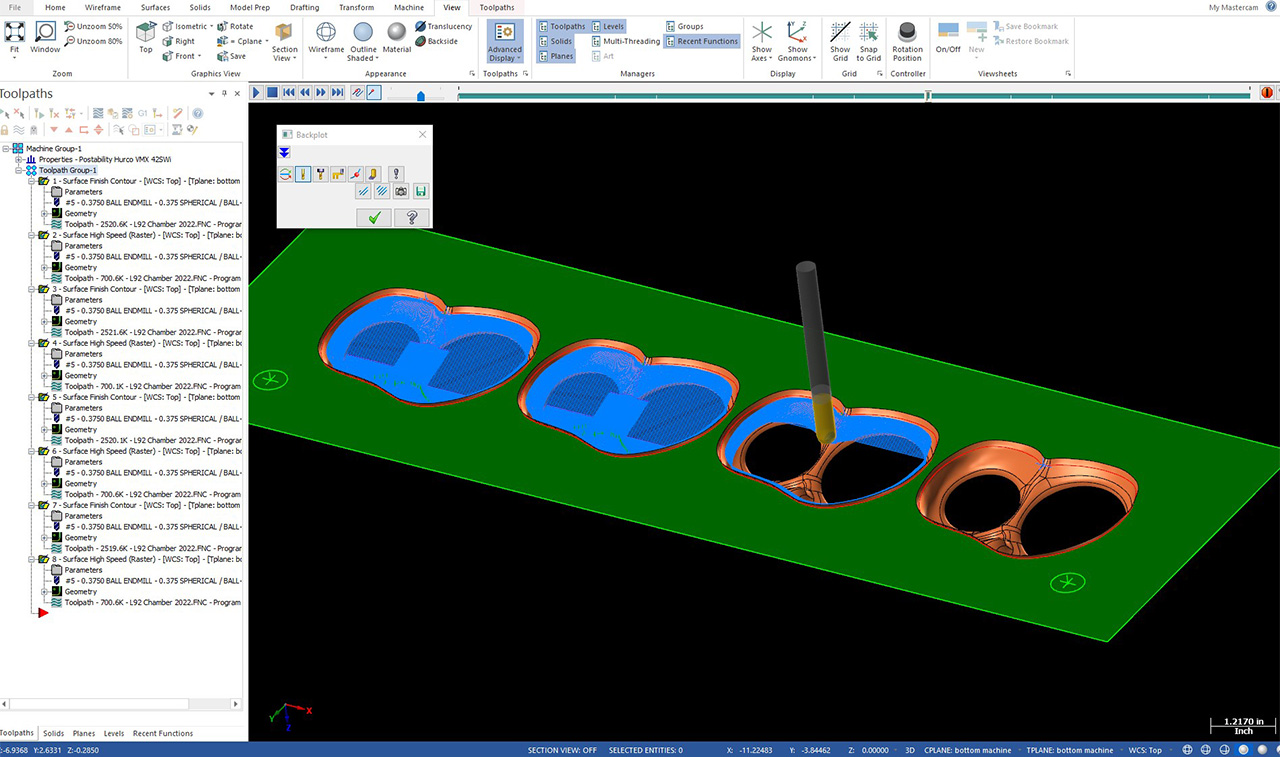Image resolution: width=1280 pixels, height=757 pixels.
Task: Select the Window zoom tool
Action: pos(45,37)
